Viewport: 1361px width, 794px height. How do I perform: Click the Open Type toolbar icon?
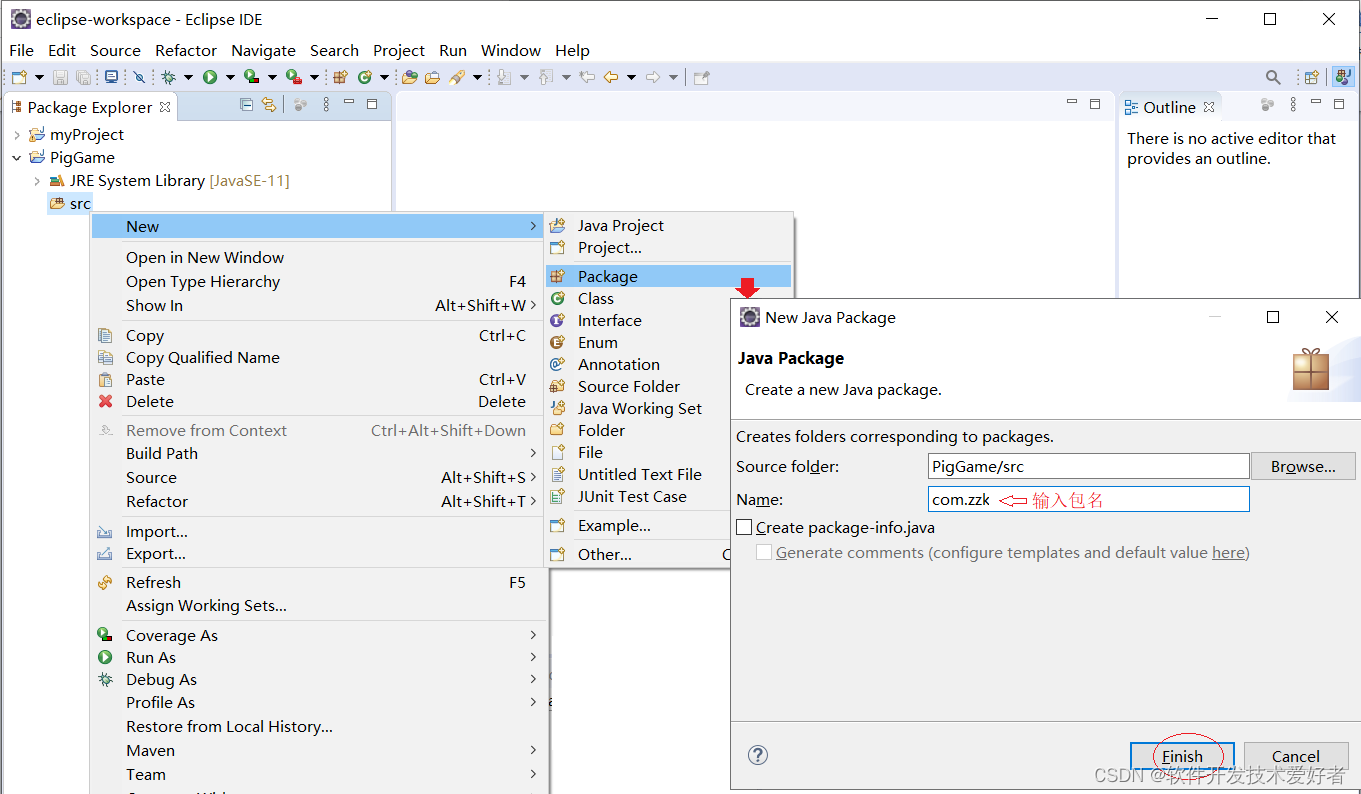[409, 77]
